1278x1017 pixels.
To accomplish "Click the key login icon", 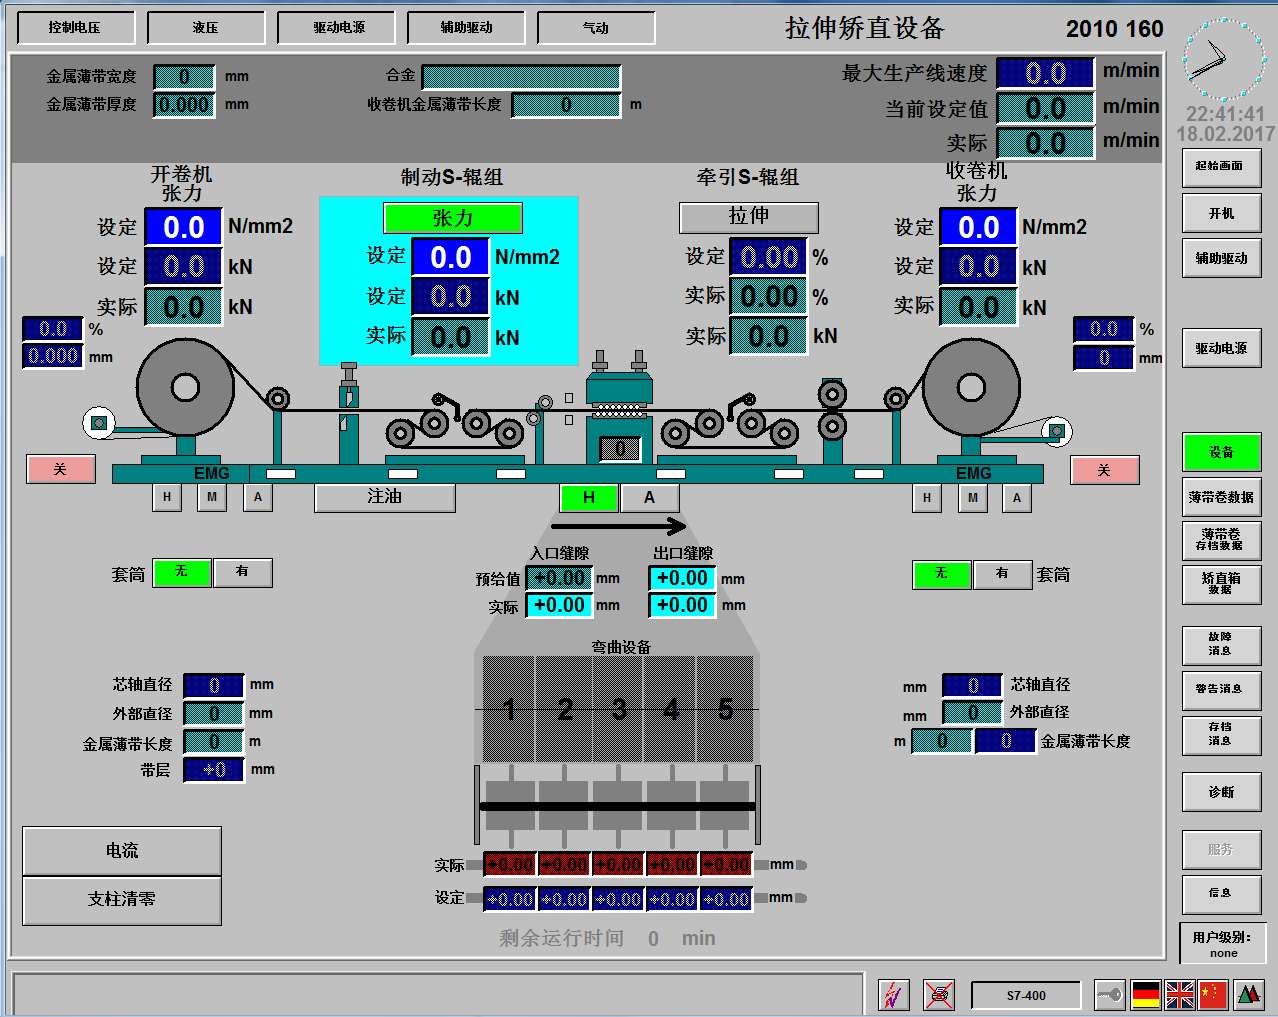I will [1109, 995].
